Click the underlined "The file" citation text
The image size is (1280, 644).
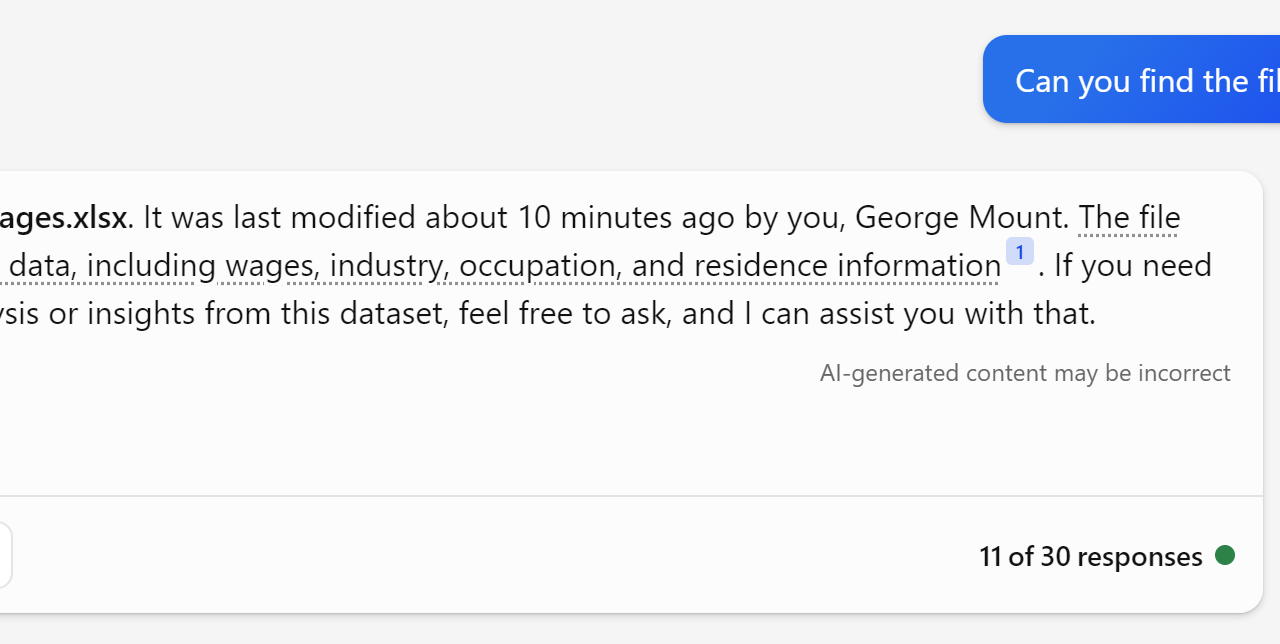tap(1130, 217)
